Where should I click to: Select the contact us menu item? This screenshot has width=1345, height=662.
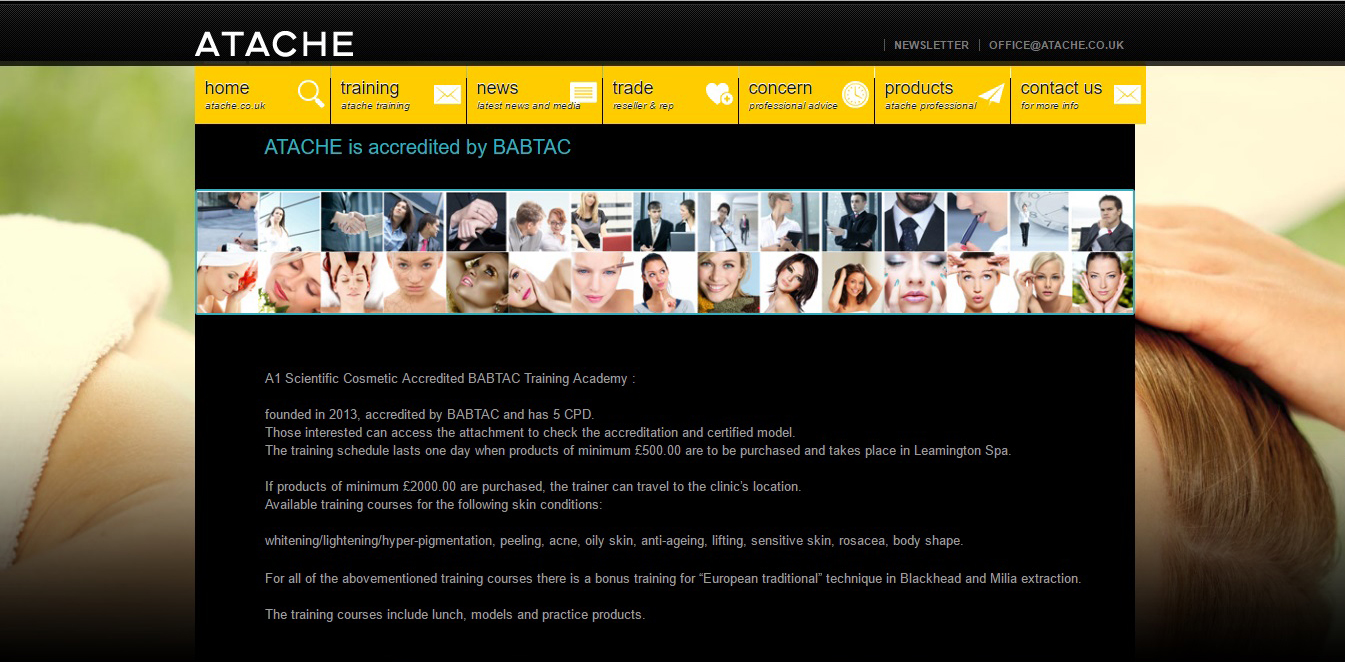[x=1078, y=95]
